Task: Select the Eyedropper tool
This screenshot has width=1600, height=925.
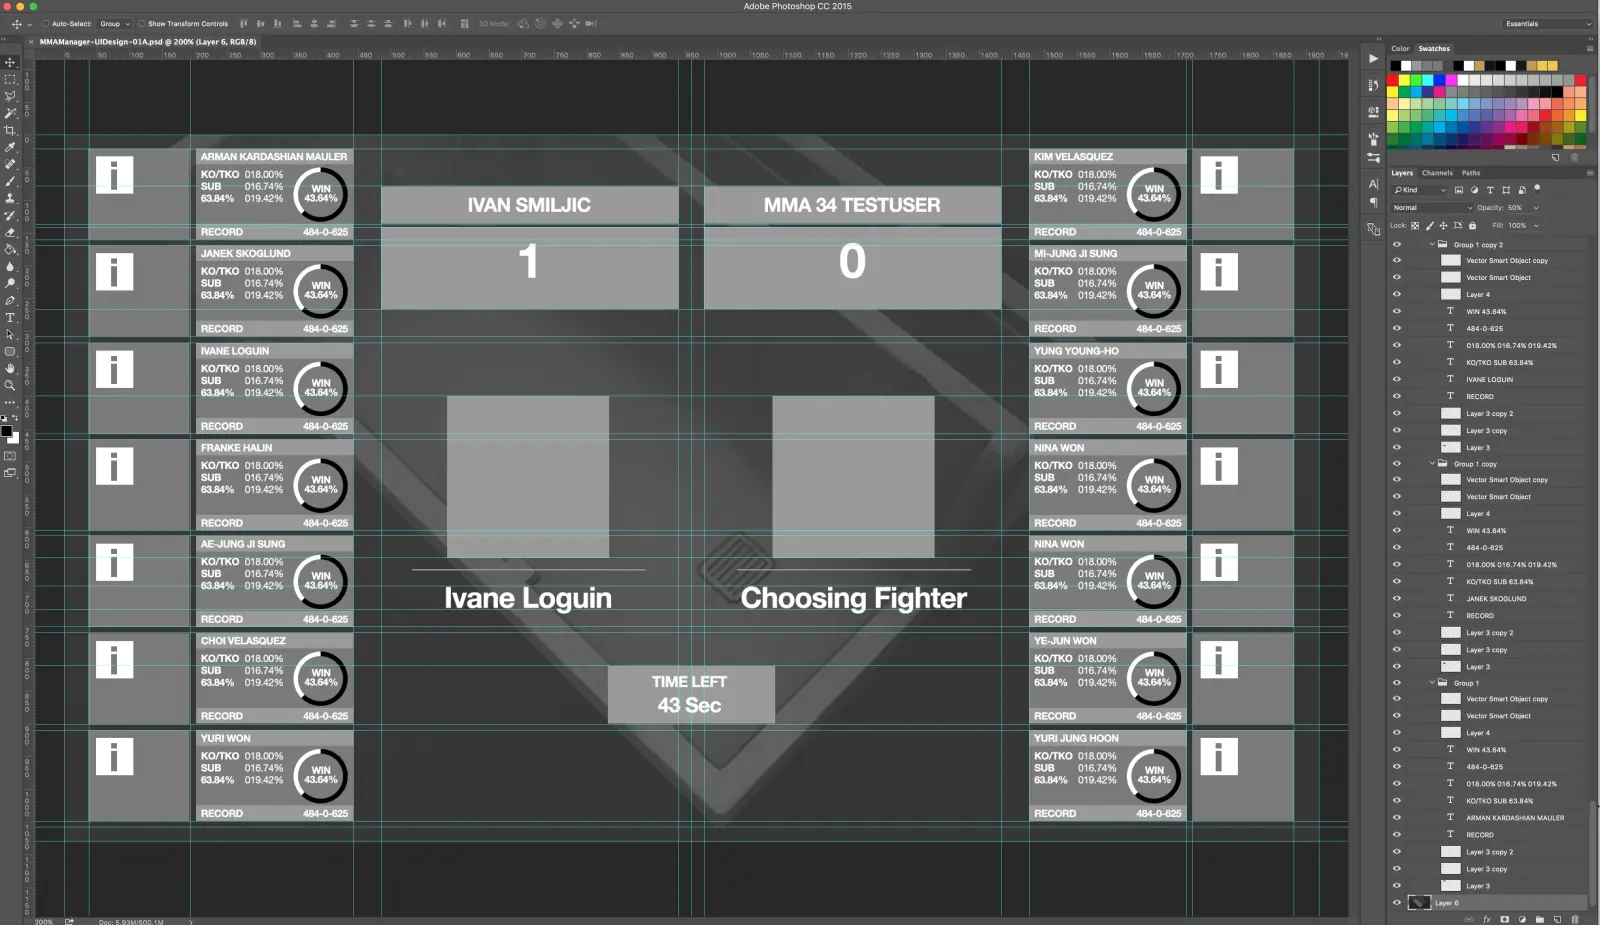Action: (10, 147)
